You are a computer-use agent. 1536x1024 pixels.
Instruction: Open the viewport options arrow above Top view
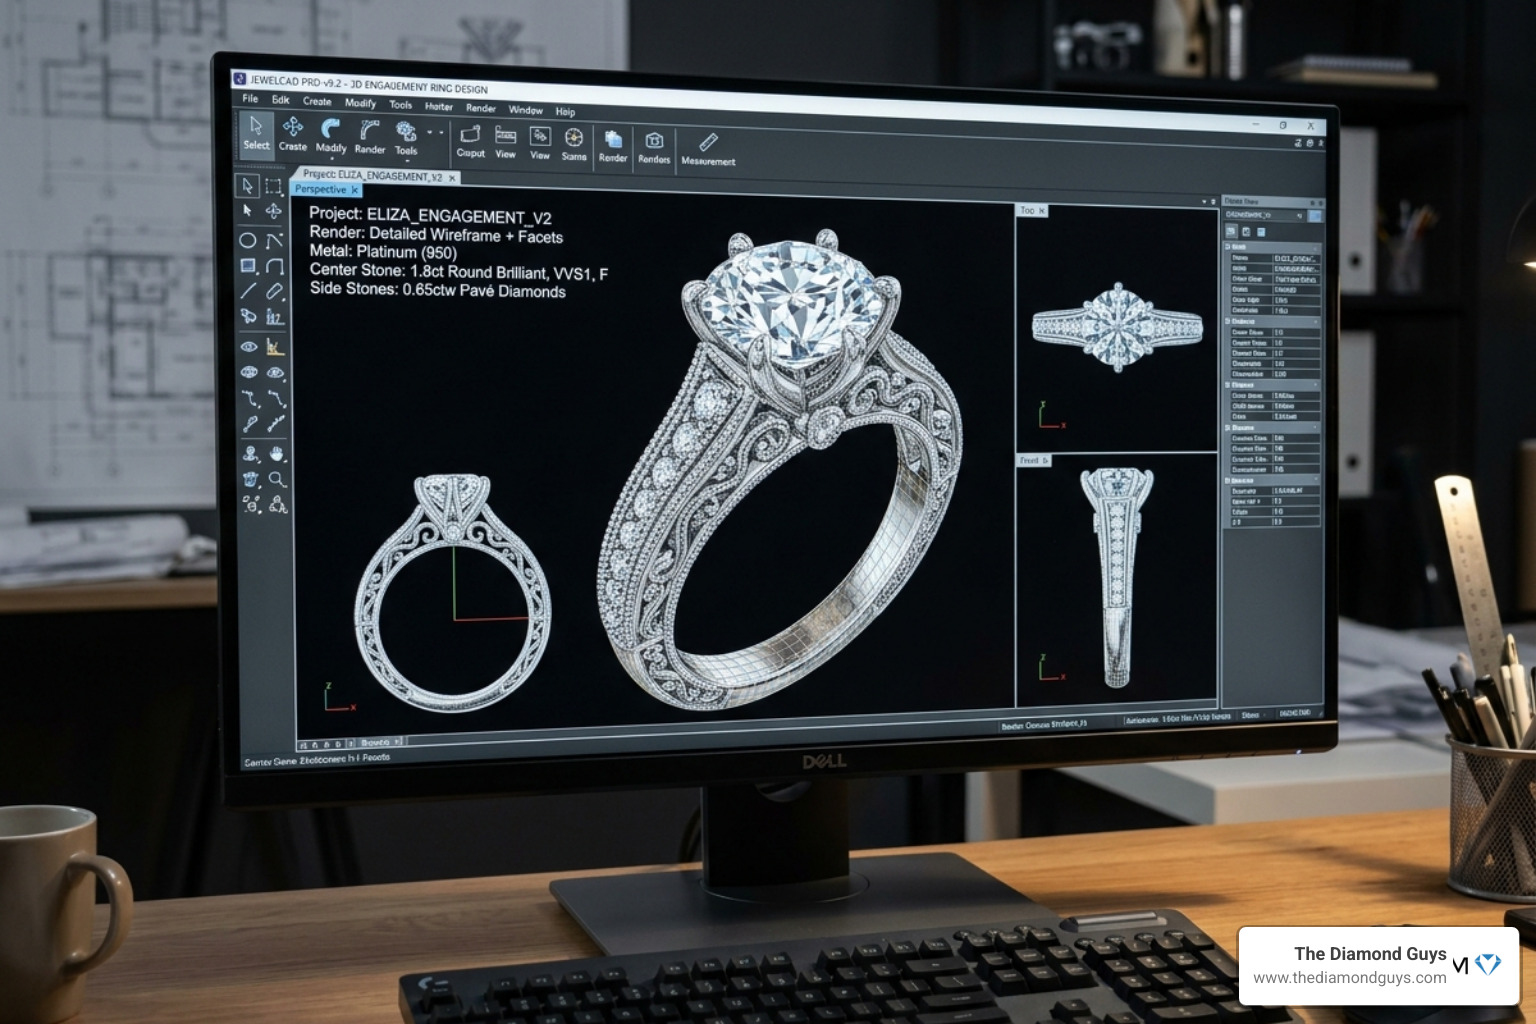1204,201
